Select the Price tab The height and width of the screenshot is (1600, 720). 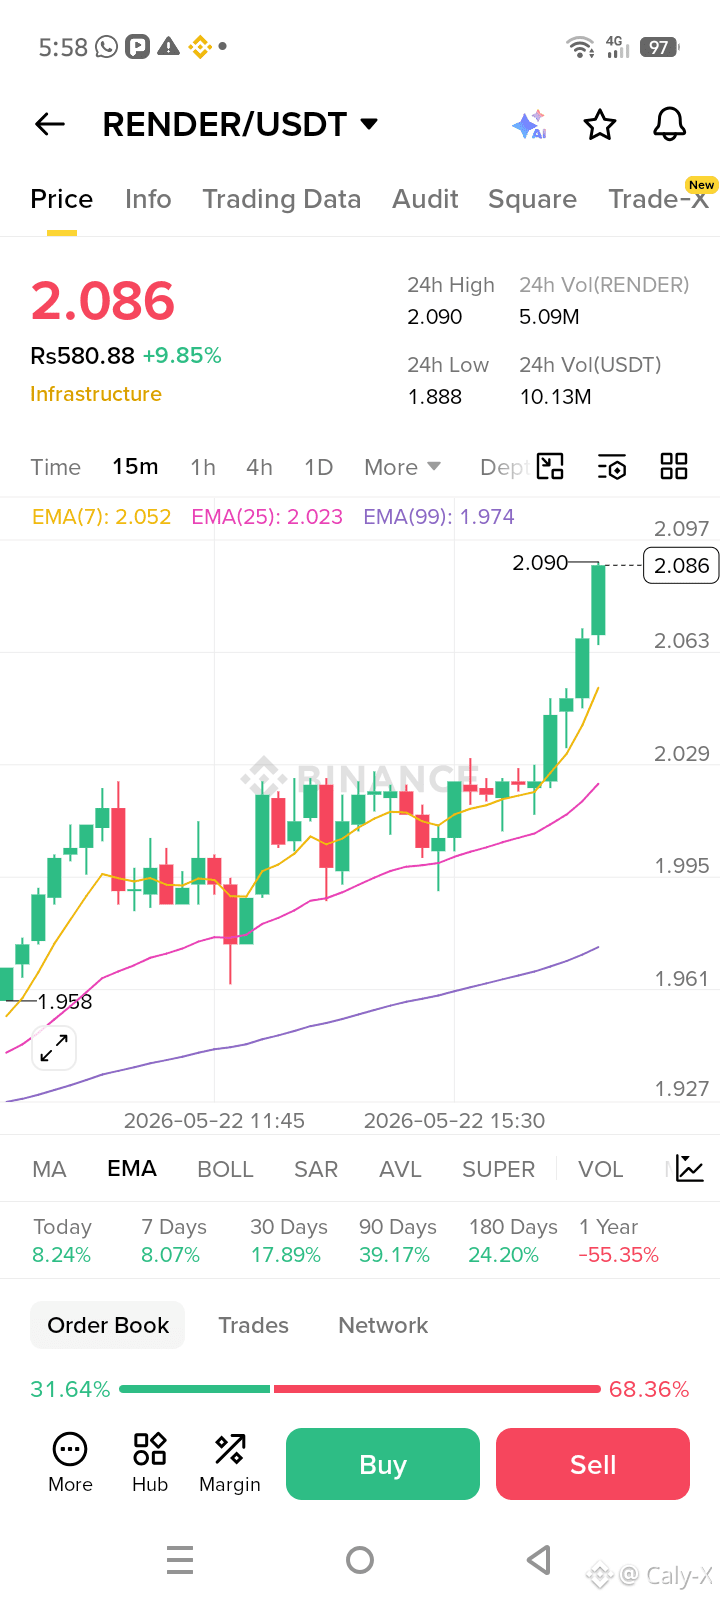pos(62,199)
